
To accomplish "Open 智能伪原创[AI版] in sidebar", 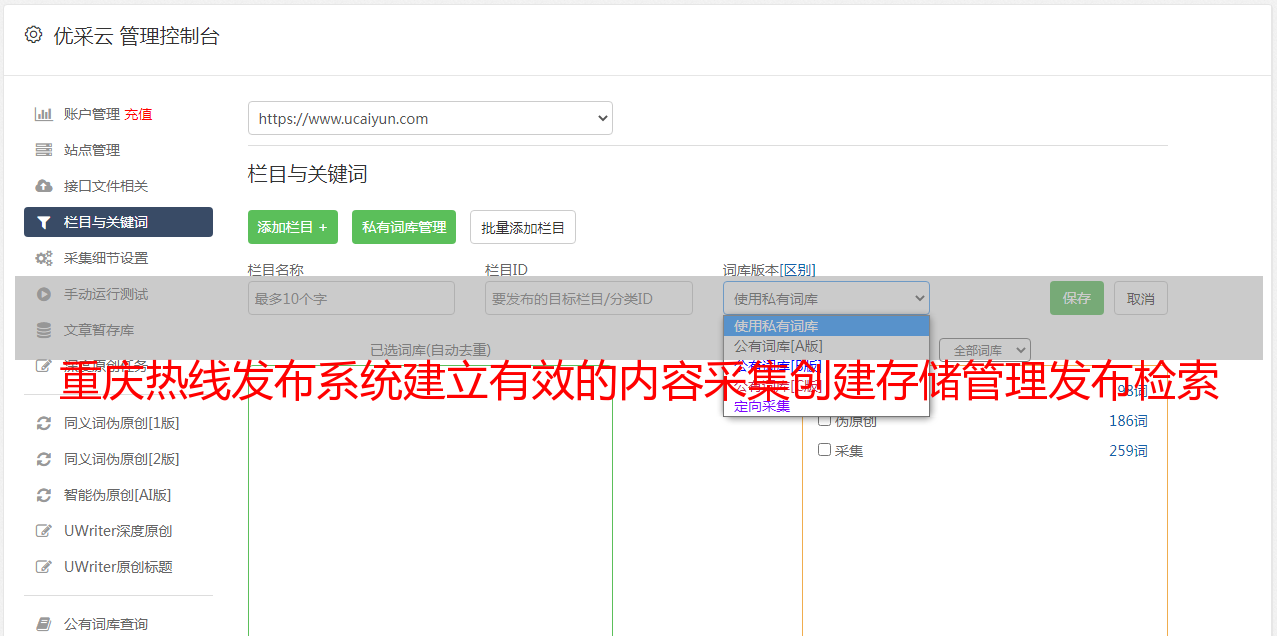I will click(118, 495).
